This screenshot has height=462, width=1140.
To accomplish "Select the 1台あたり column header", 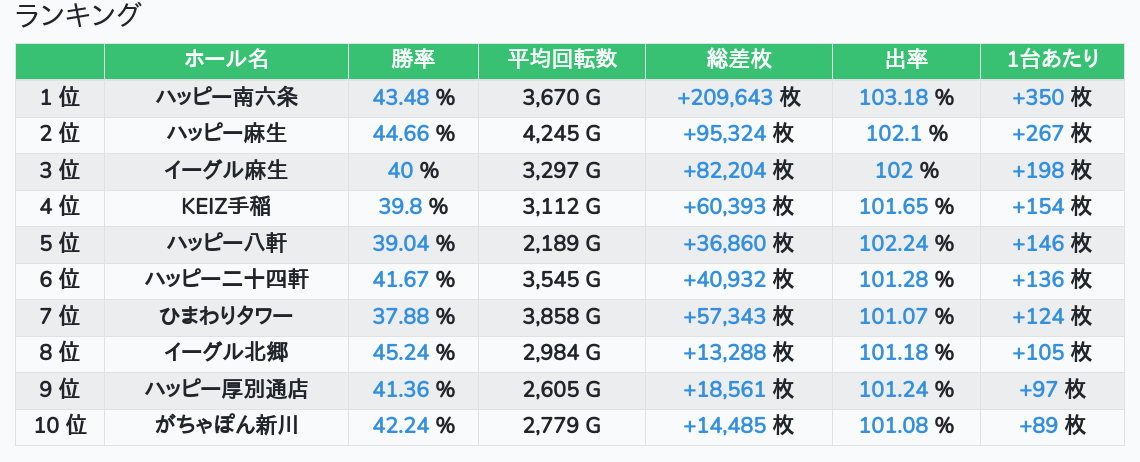I will (x=1052, y=60).
